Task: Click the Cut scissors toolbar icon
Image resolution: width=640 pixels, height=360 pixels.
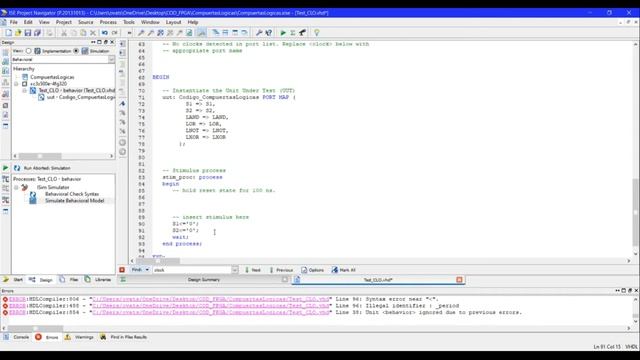Action: coord(64,33)
